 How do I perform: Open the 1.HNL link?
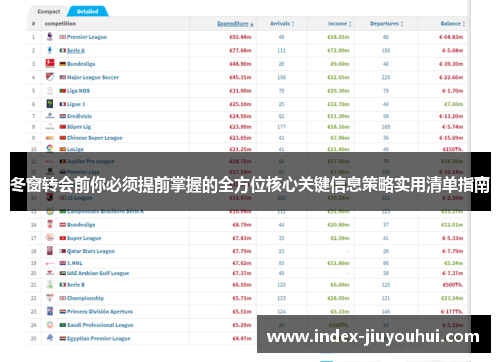click(75, 263)
